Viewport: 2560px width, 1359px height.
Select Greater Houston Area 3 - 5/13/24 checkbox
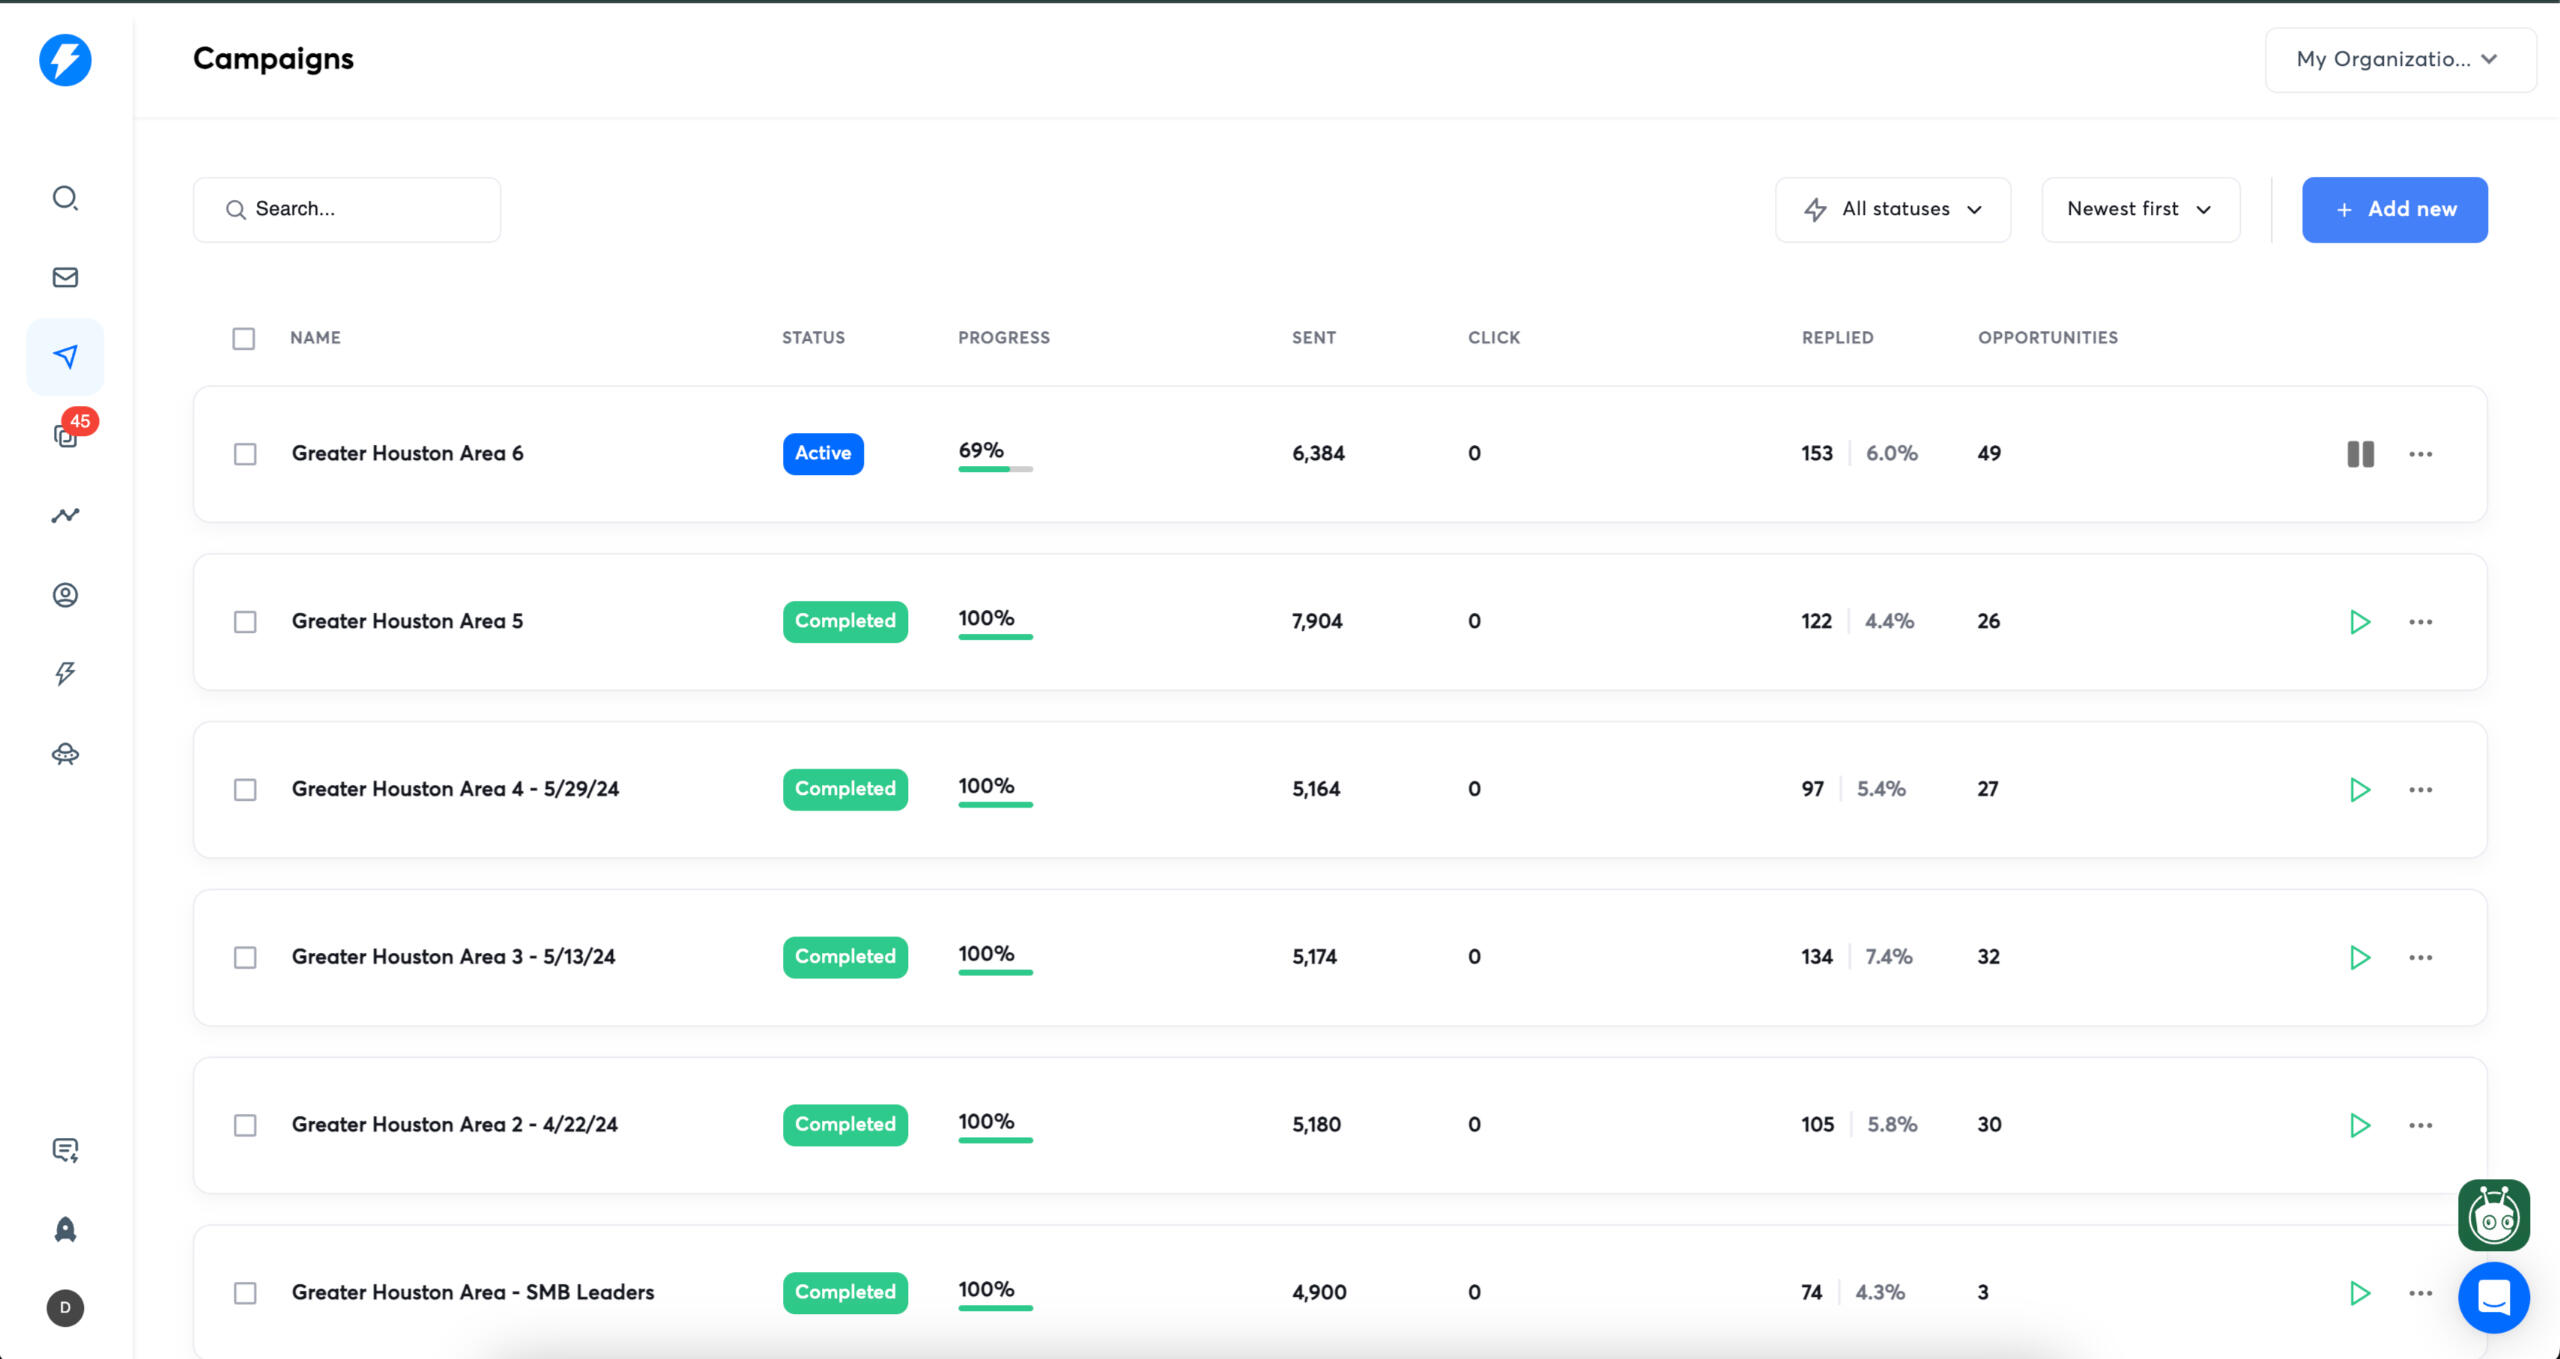tap(245, 957)
